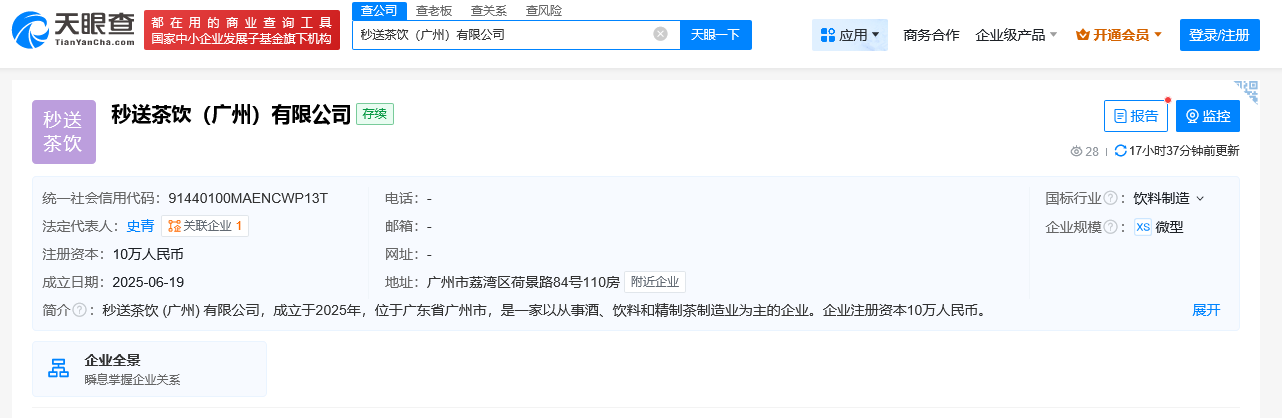
Task: Click the company title 秒送茶饮（广州）有限公司
Action: pos(231,114)
